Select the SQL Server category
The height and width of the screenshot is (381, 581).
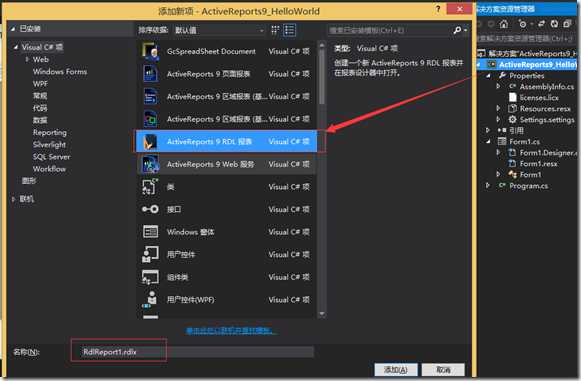point(52,157)
